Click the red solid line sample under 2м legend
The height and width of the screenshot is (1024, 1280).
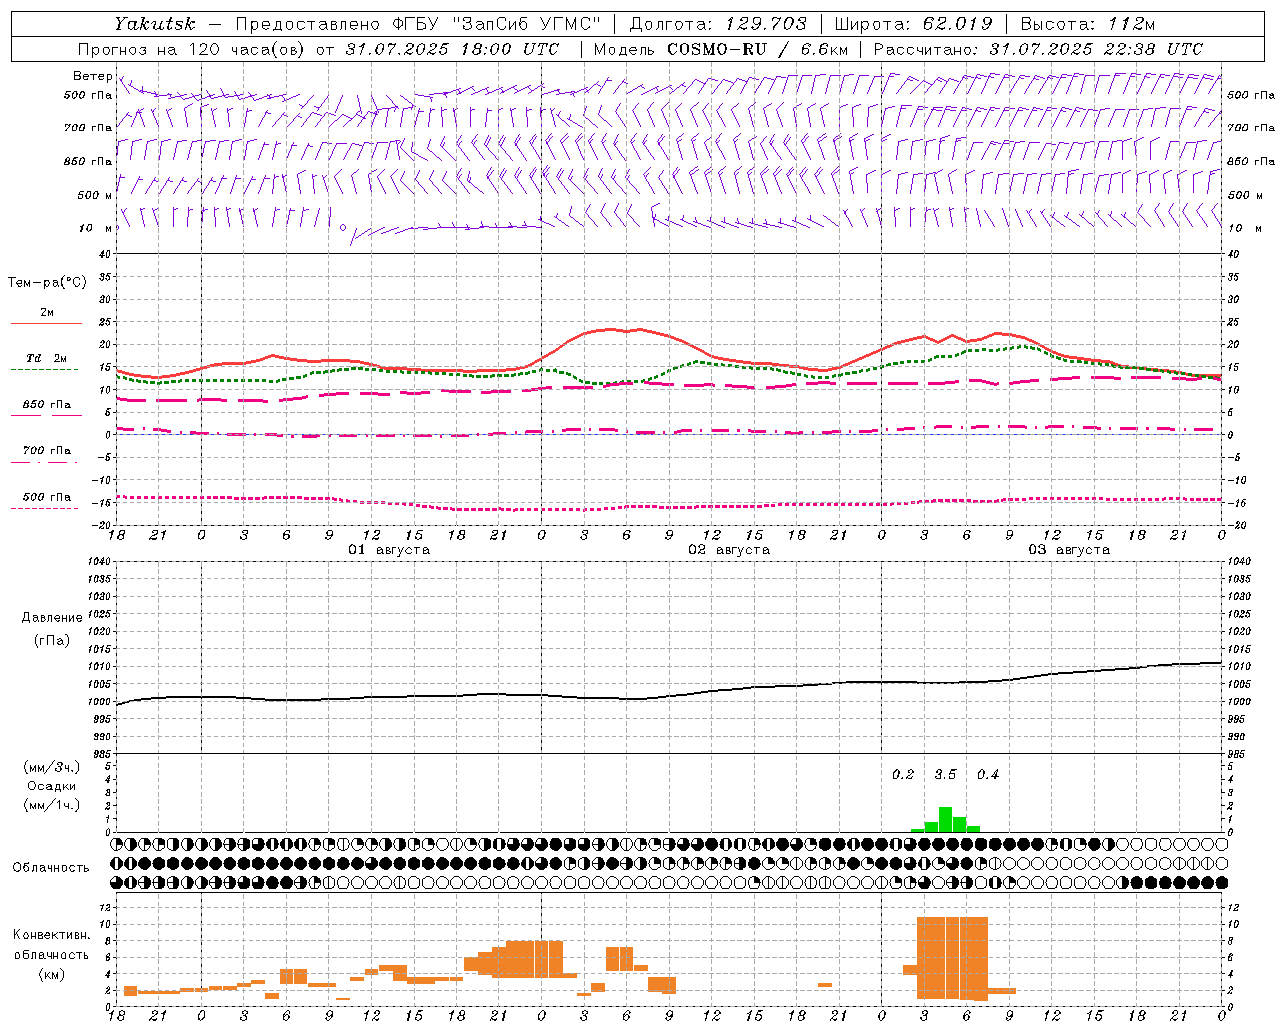click(x=46, y=324)
